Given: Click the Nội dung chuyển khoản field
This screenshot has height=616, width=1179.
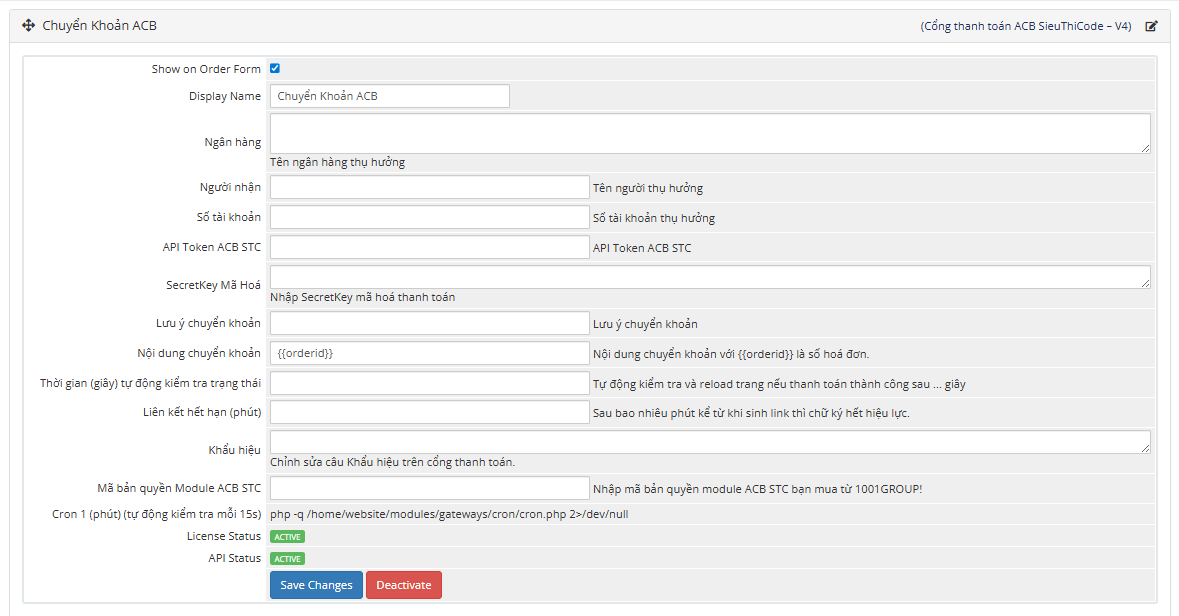Looking at the screenshot, I should pyautogui.click(x=430, y=353).
